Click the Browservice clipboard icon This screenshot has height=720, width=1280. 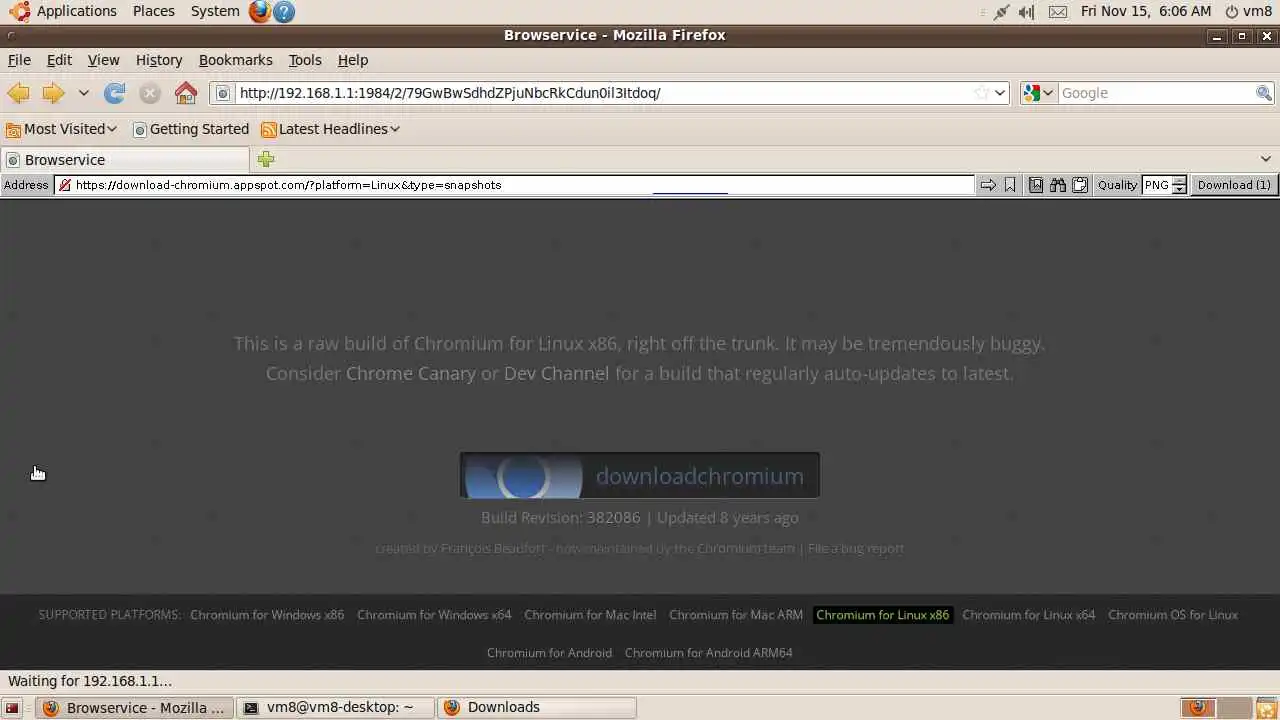1080,185
